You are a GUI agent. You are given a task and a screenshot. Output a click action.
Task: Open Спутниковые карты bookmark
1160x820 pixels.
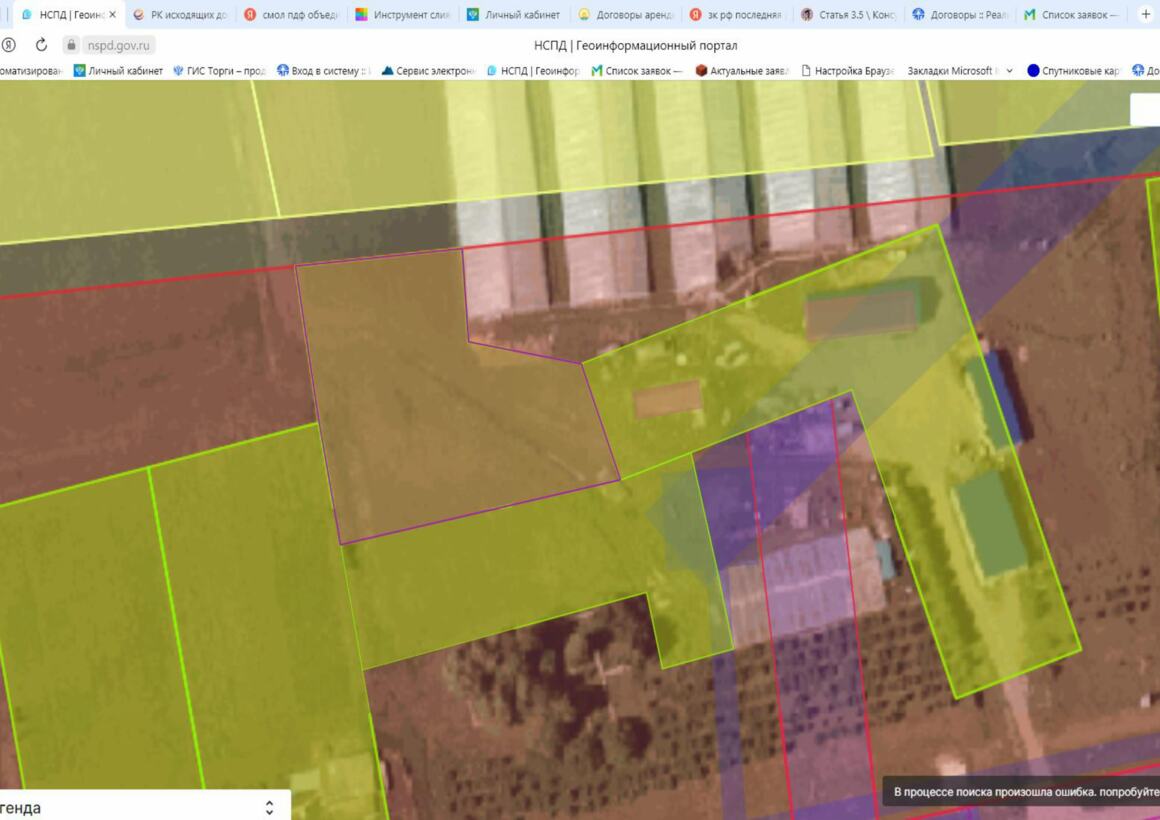[1074, 71]
